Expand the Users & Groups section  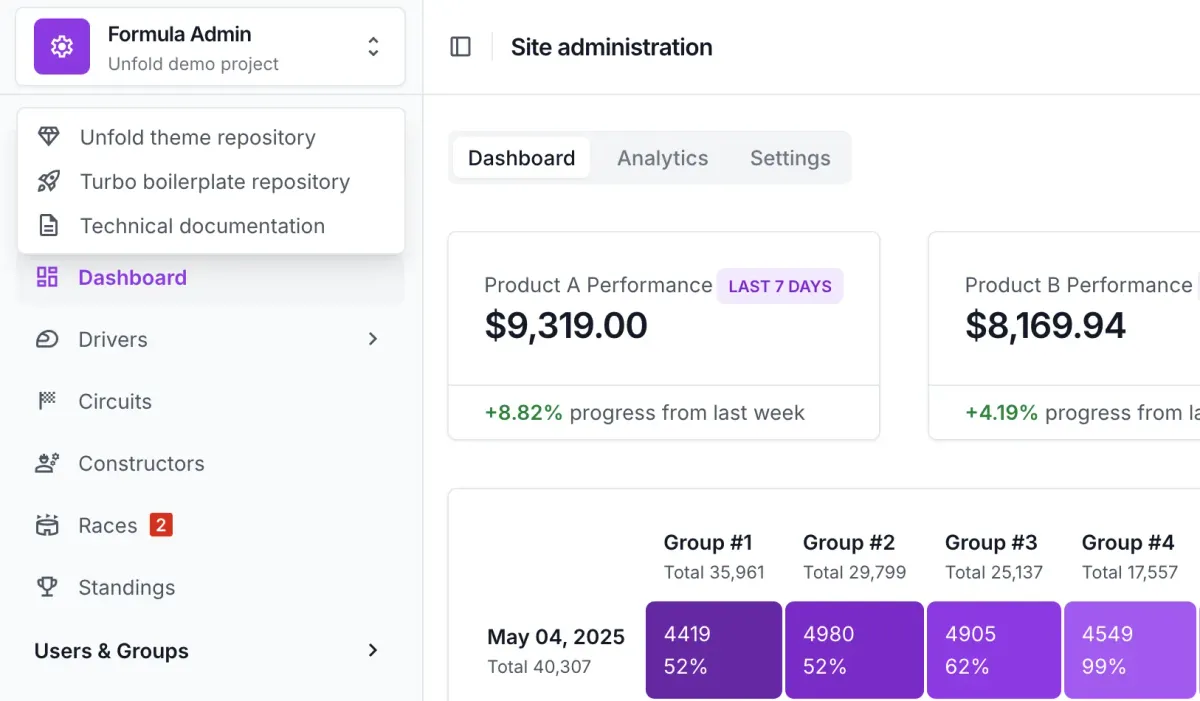click(211, 651)
